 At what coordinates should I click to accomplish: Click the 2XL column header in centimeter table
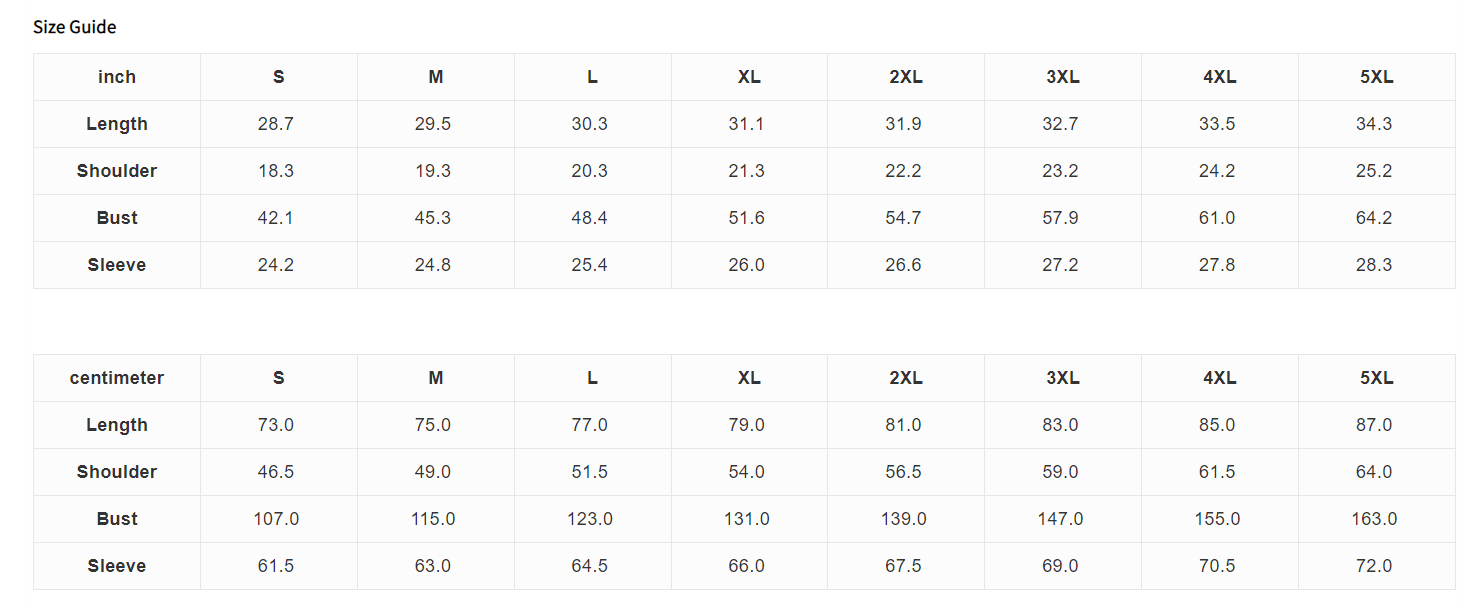tap(906, 378)
